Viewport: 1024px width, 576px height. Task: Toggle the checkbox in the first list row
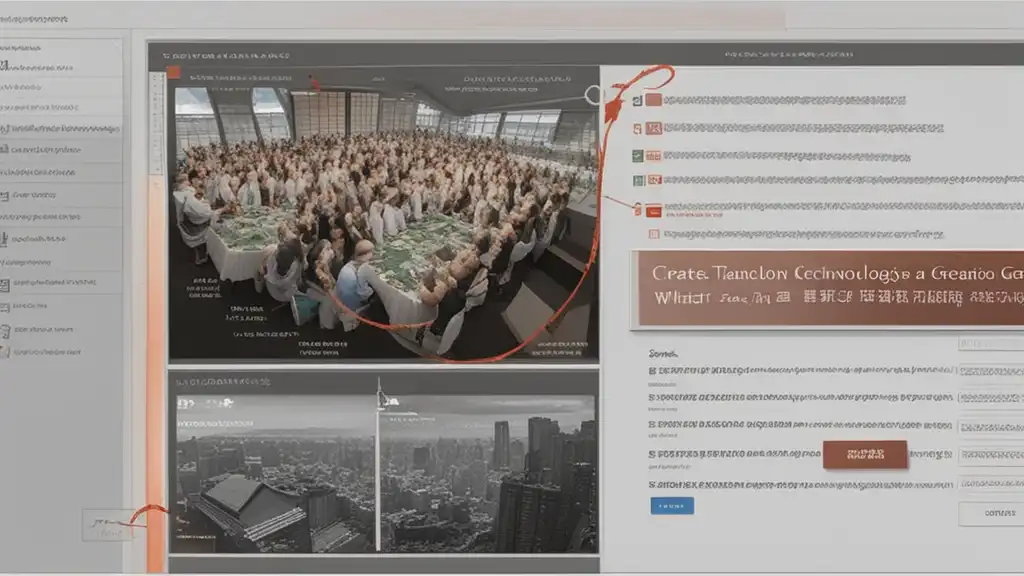point(636,100)
